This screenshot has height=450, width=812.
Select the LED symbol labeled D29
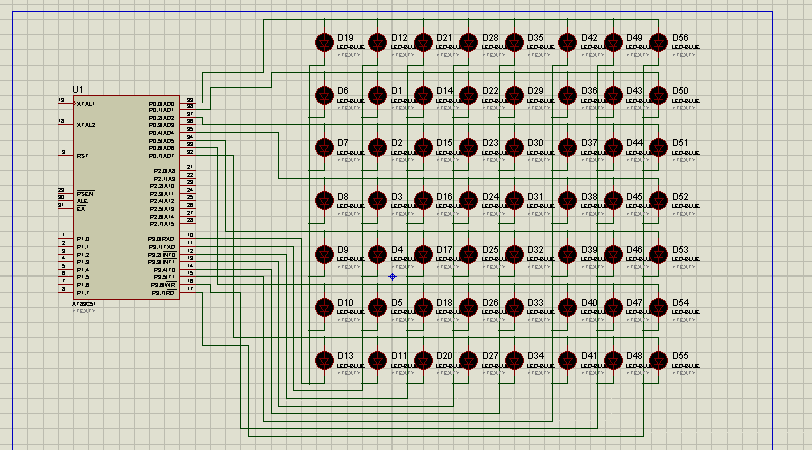(x=514, y=96)
